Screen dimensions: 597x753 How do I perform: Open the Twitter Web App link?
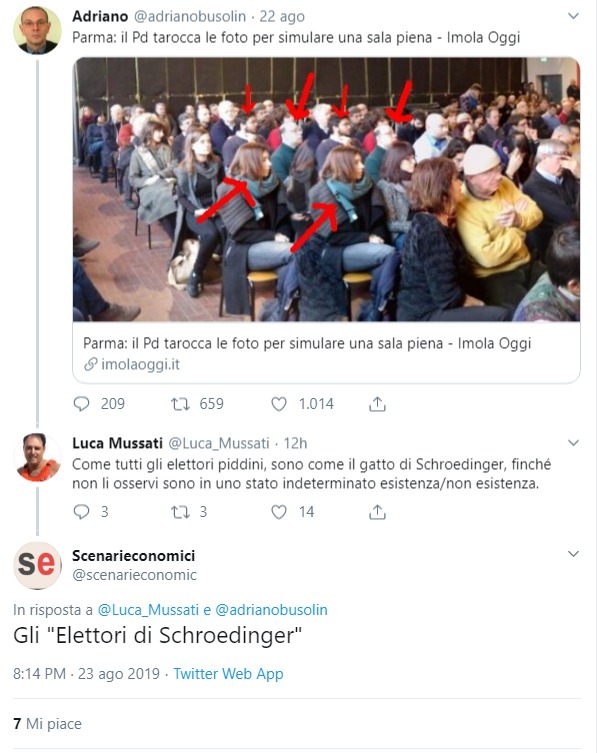point(228,674)
